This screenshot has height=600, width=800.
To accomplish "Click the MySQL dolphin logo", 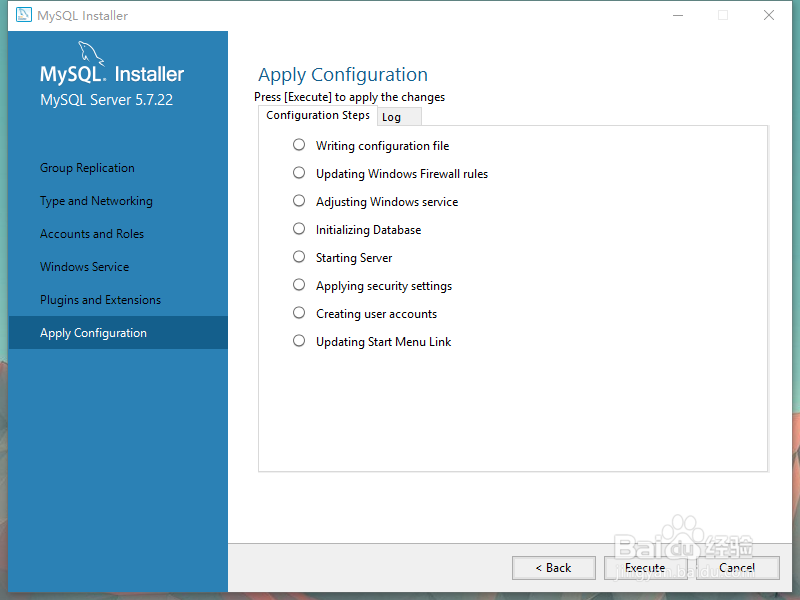I will coord(91,53).
